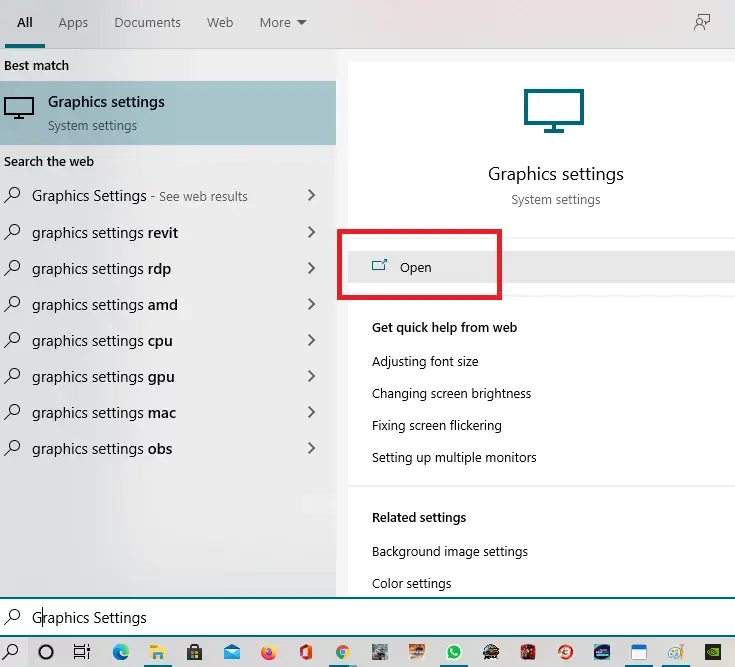The width and height of the screenshot is (735, 667).
Task: Expand the graphics settings mac suggestion arrow
Action: (x=311, y=412)
